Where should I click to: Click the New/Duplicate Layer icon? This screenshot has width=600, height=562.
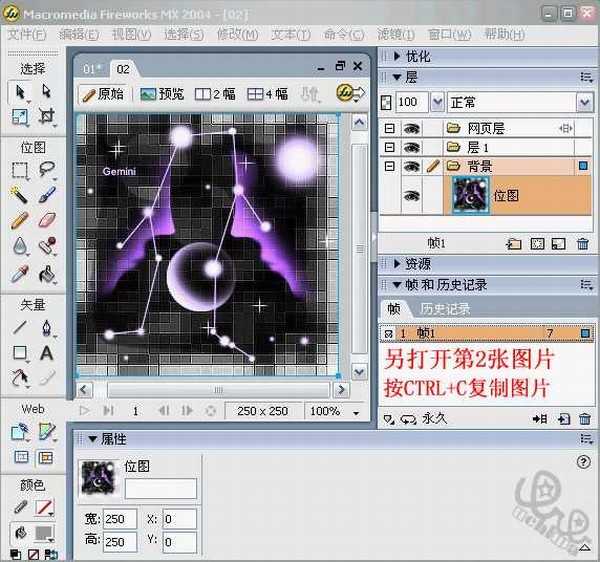(x=514, y=243)
